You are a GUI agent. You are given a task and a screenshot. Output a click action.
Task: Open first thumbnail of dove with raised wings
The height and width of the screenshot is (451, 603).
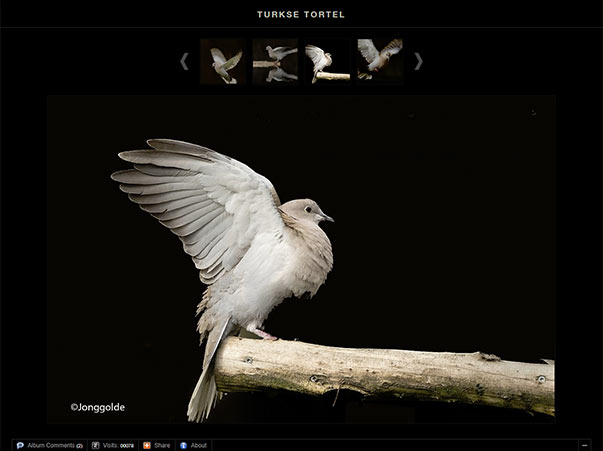222,61
